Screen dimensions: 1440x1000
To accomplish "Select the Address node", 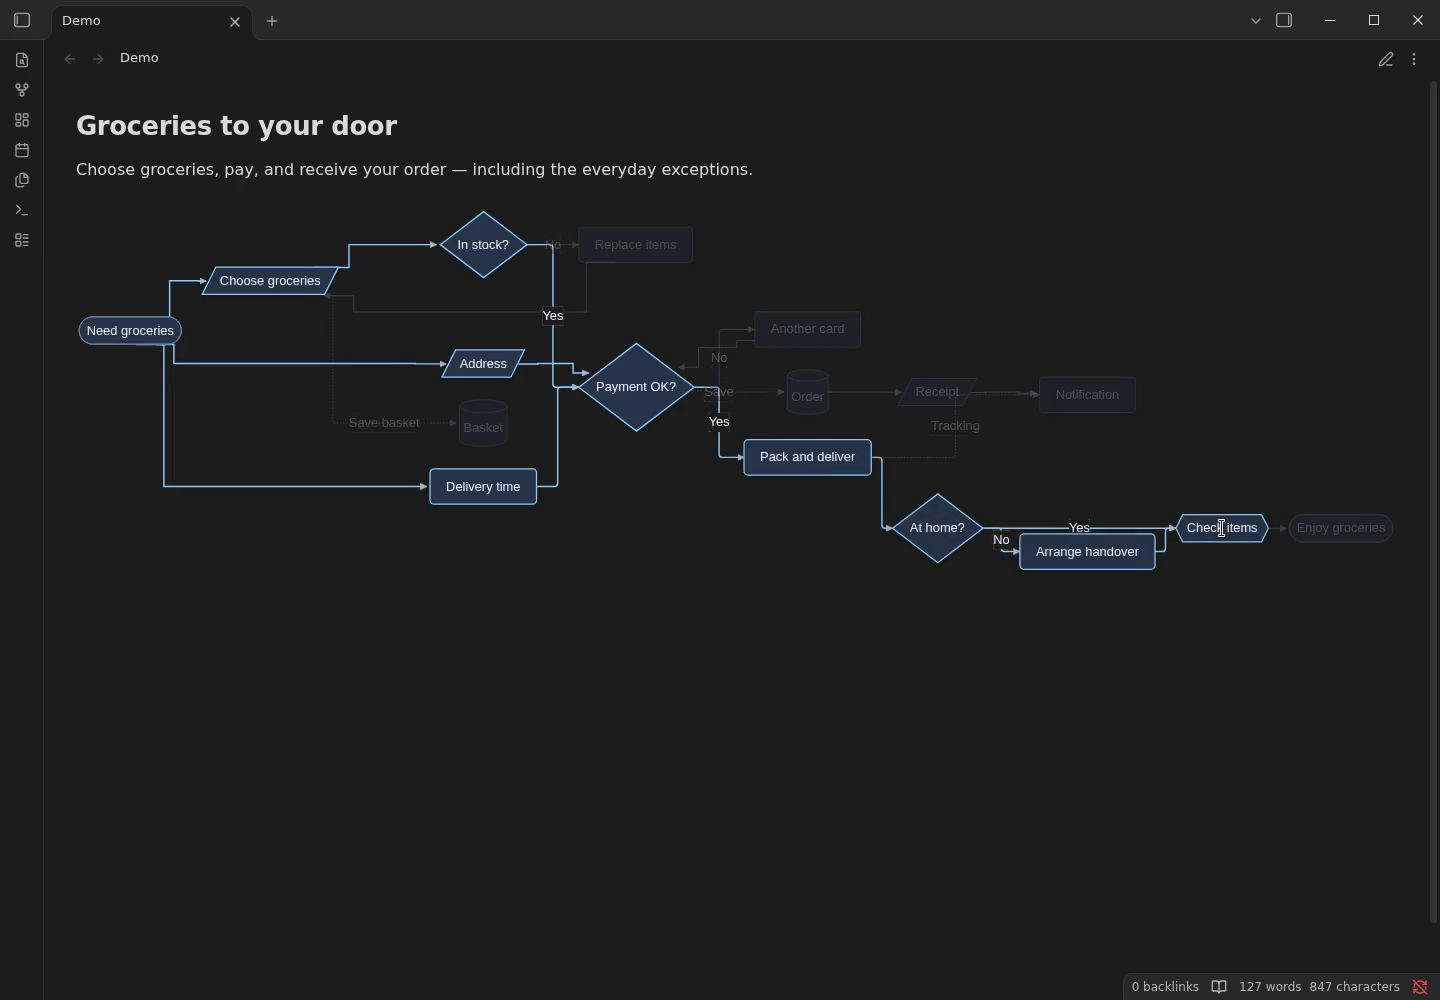I will pyautogui.click(x=483, y=364).
